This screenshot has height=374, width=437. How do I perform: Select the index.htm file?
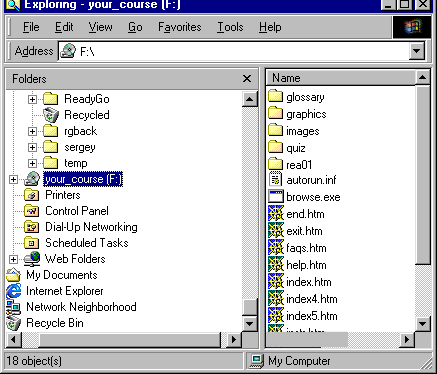(x=300, y=282)
